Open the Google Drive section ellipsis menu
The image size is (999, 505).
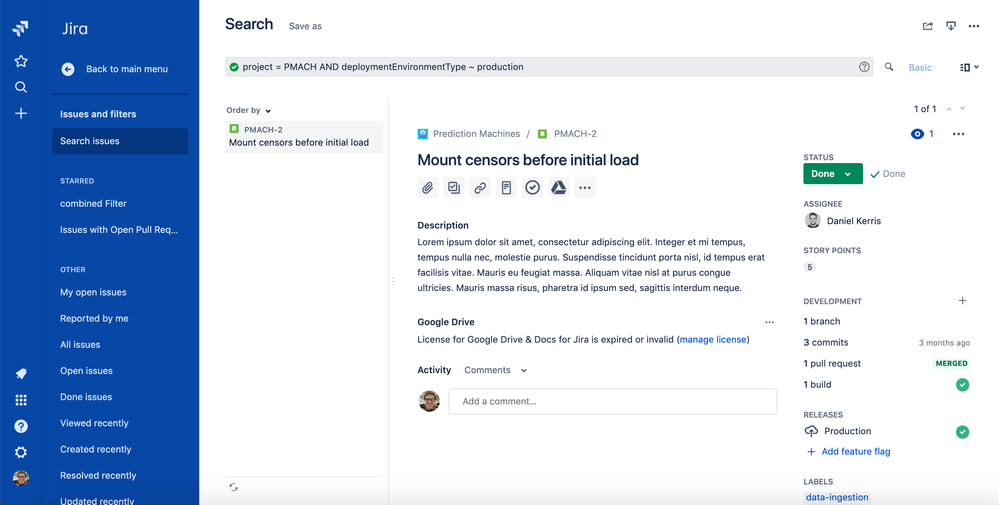tap(769, 322)
